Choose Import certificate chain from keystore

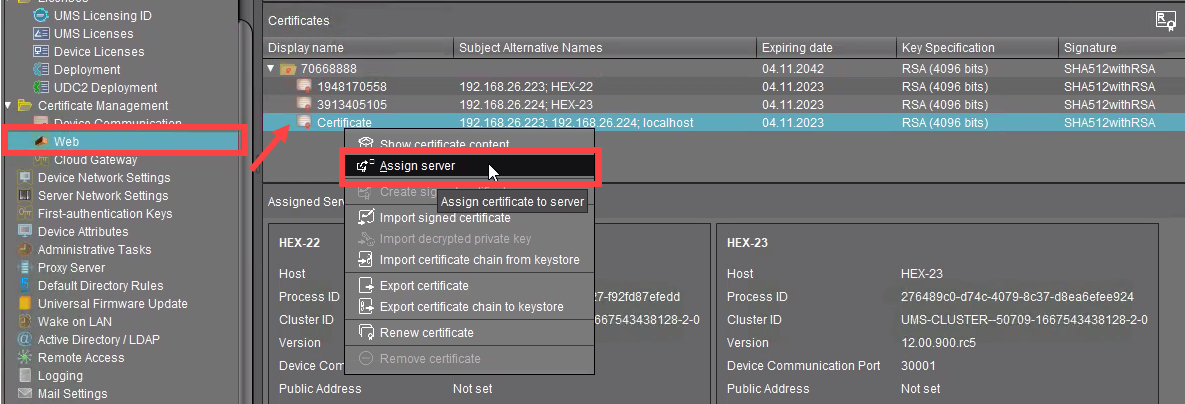[x=479, y=260]
